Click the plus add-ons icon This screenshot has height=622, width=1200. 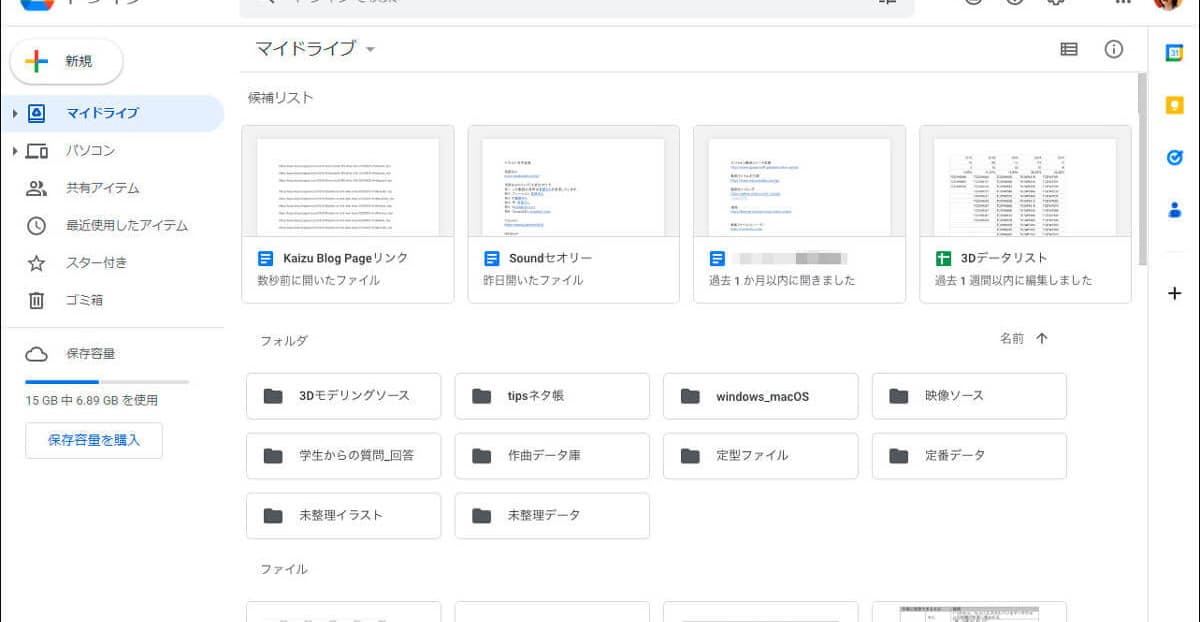(x=1175, y=293)
